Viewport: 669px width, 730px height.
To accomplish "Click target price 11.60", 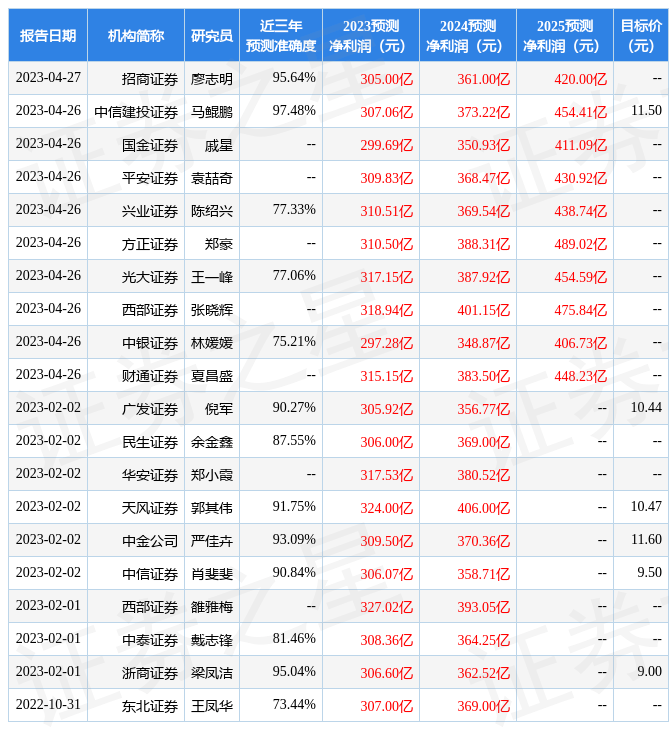I will tap(646, 540).
